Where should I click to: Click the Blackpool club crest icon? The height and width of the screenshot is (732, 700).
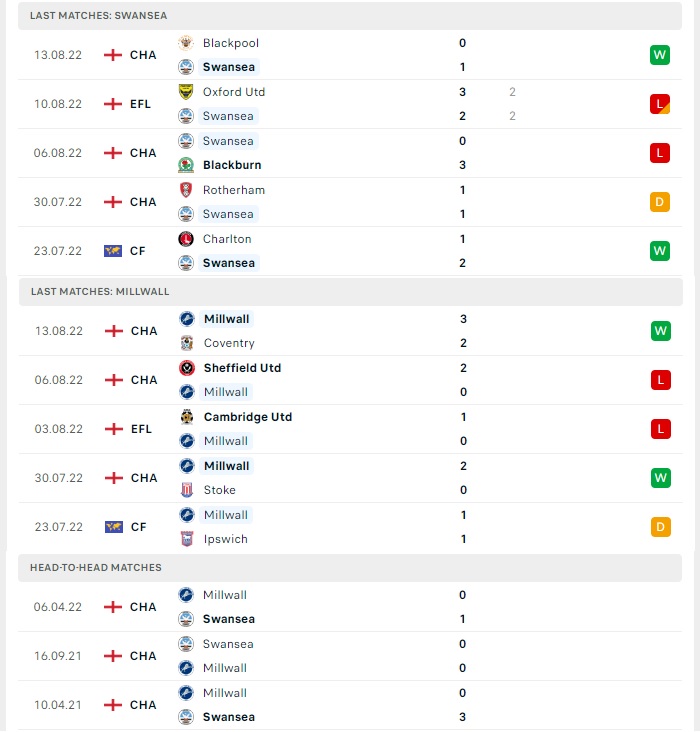[186, 43]
